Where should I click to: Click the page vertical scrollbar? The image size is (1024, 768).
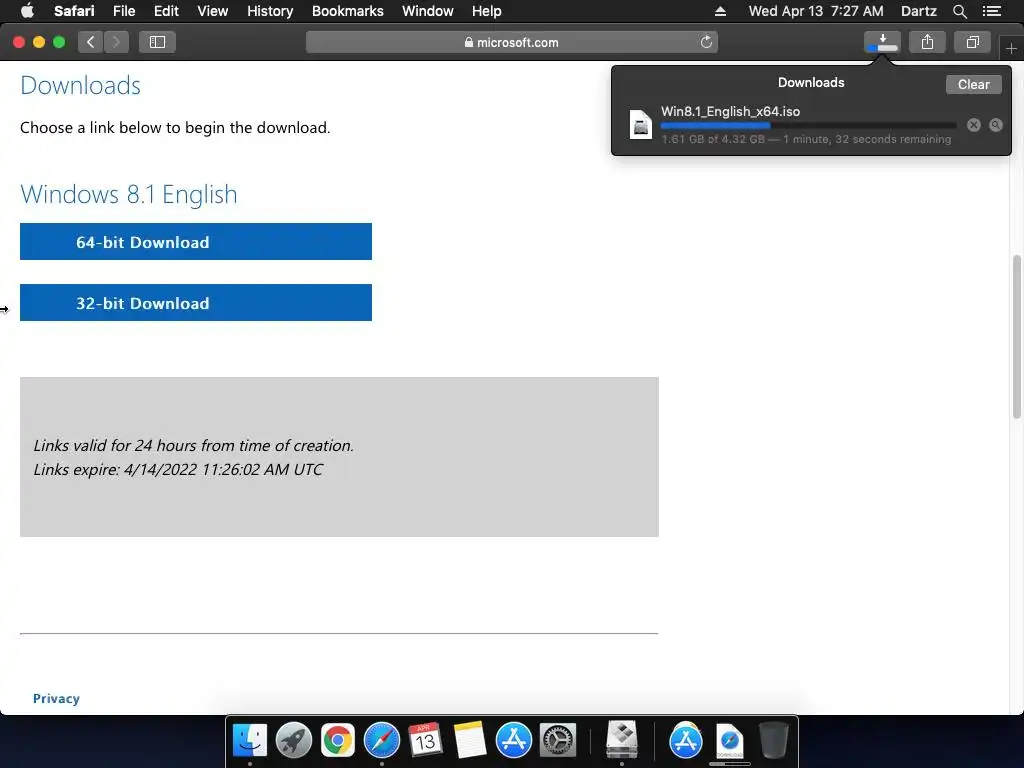(x=1016, y=336)
